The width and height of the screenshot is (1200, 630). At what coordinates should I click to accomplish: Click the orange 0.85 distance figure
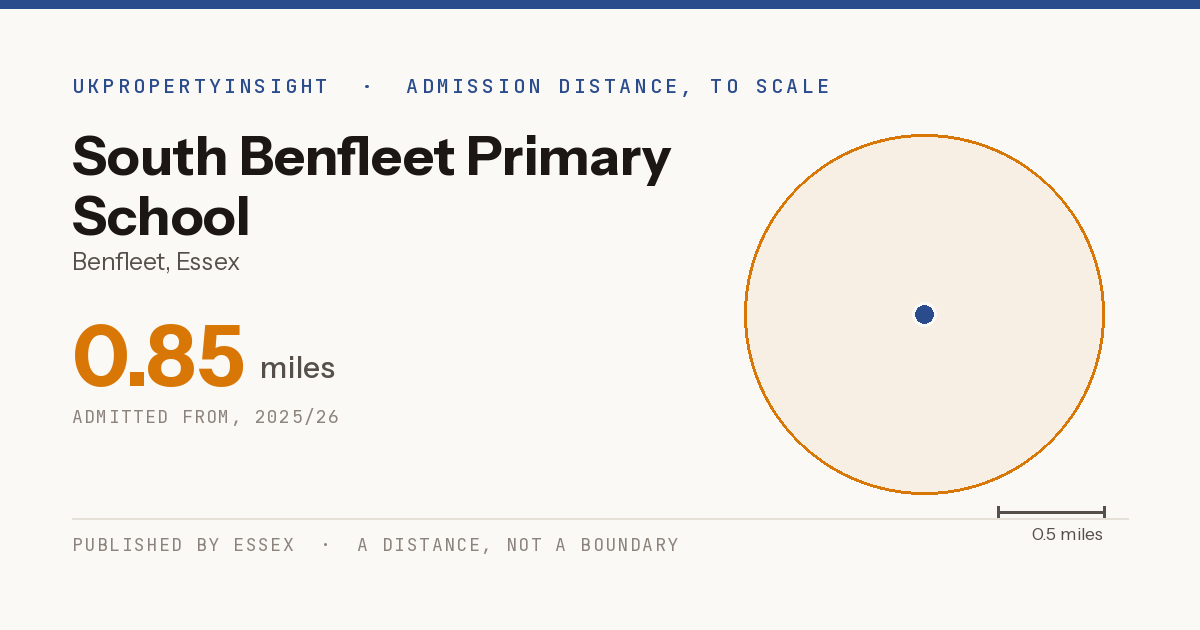[x=158, y=357]
